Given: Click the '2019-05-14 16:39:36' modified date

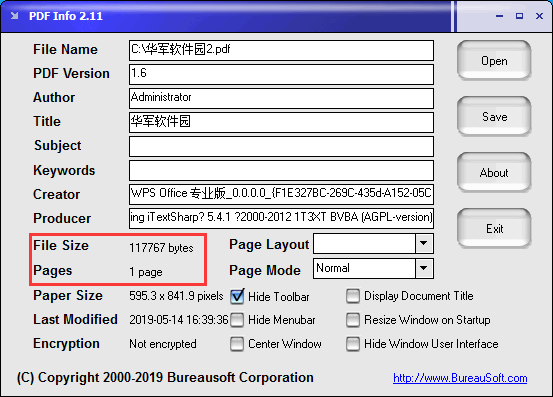Looking at the screenshot, I should [x=179, y=320].
